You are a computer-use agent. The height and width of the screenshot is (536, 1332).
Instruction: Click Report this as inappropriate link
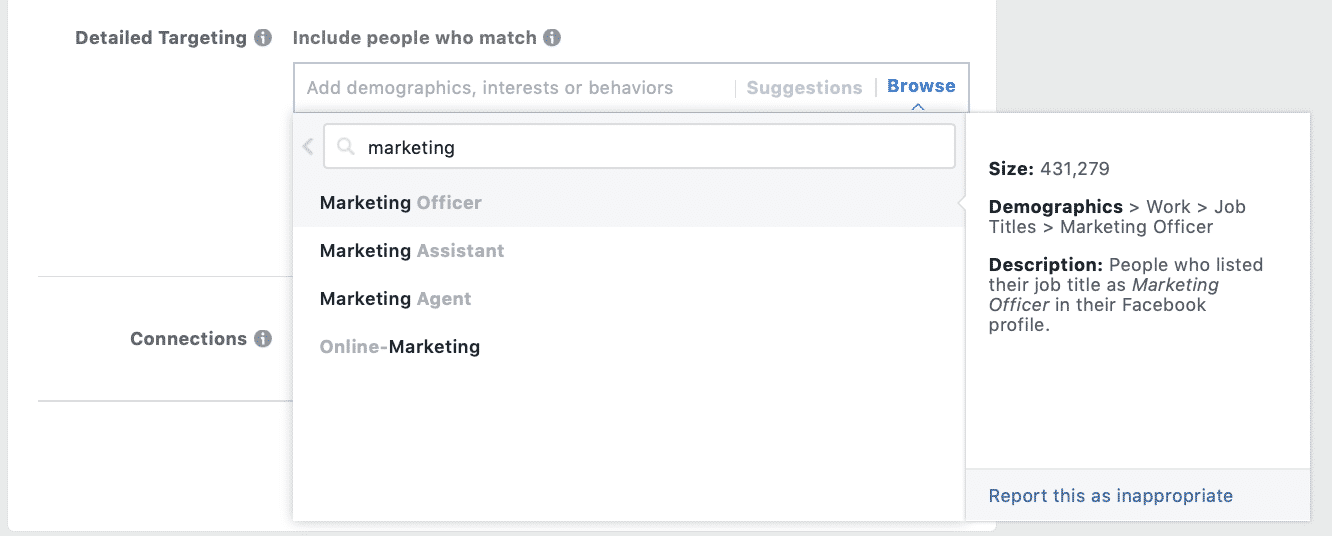point(1110,496)
